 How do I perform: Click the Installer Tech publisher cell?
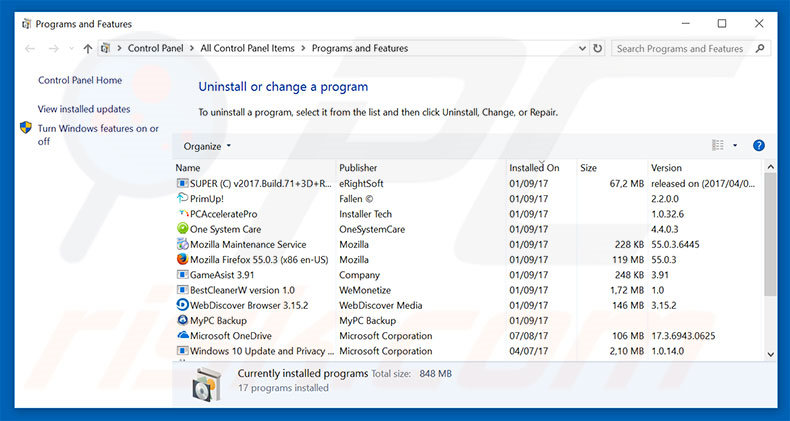(365, 214)
